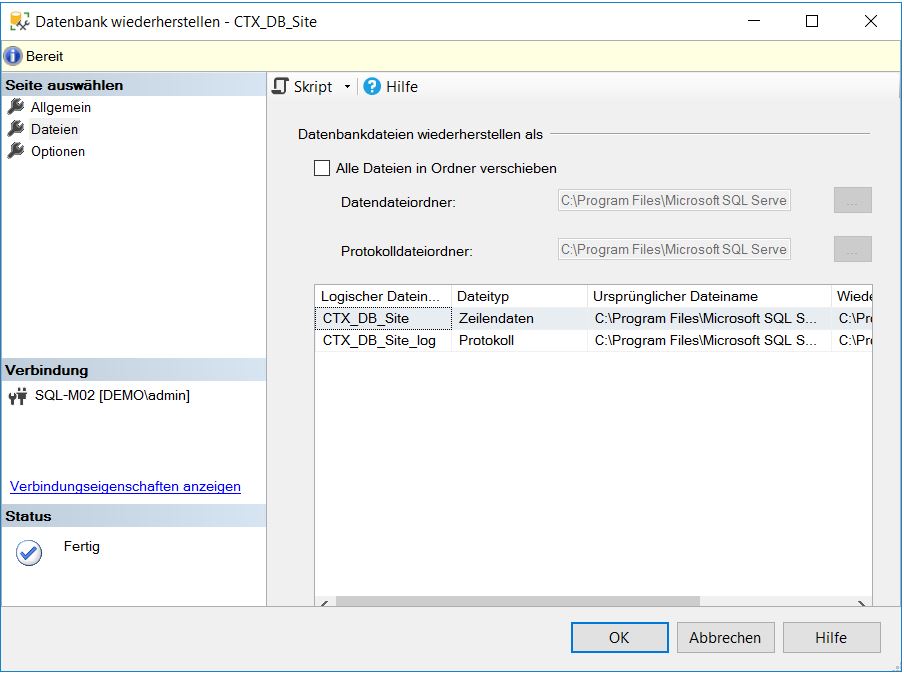
Task: Select the Allgemein page
Action: (x=60, y=107)
